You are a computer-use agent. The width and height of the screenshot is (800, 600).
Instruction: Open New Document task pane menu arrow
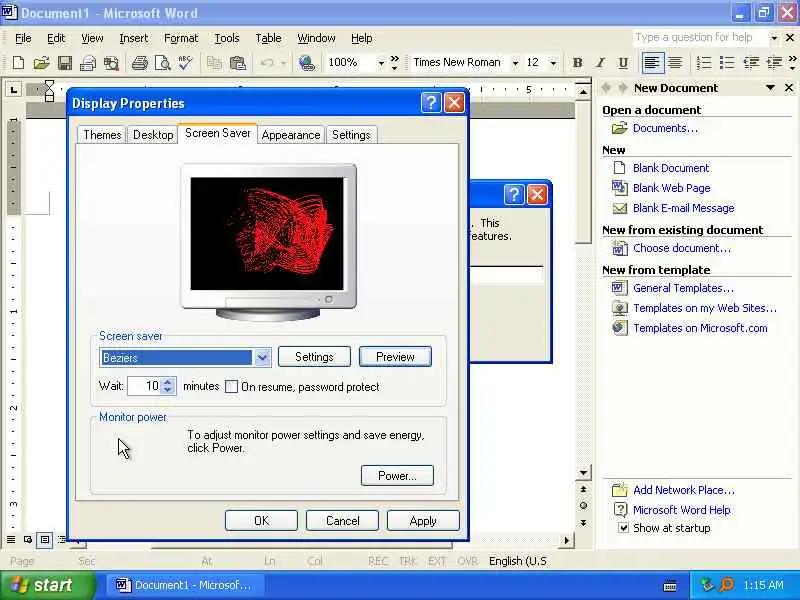[770, 88]
